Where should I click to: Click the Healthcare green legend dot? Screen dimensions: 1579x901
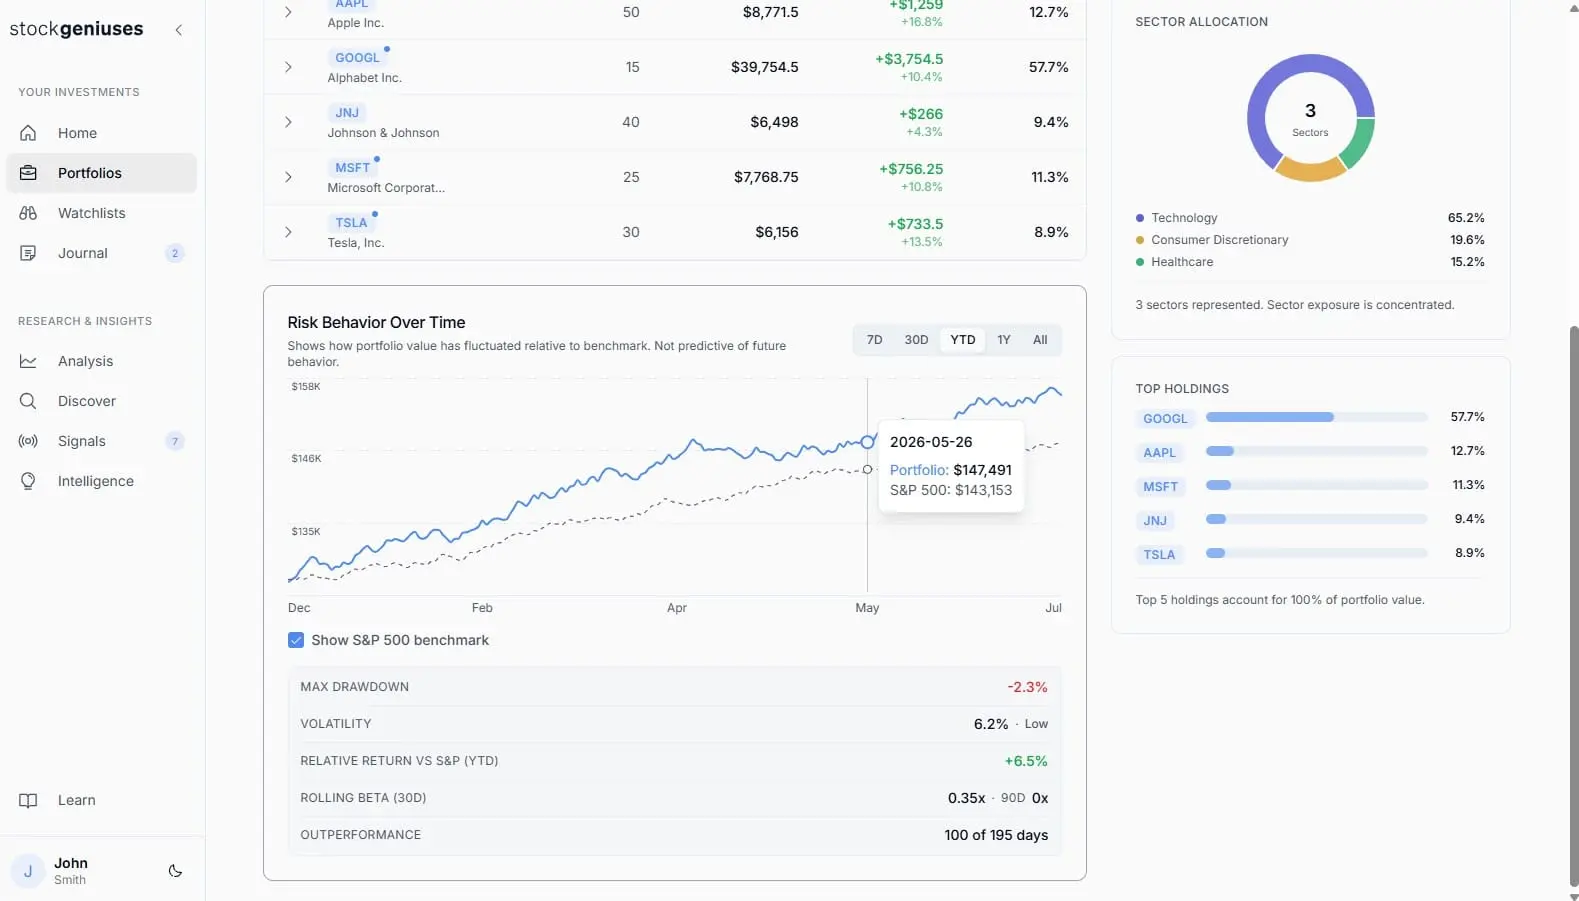pyautogui.click(x=1140, y=262)
